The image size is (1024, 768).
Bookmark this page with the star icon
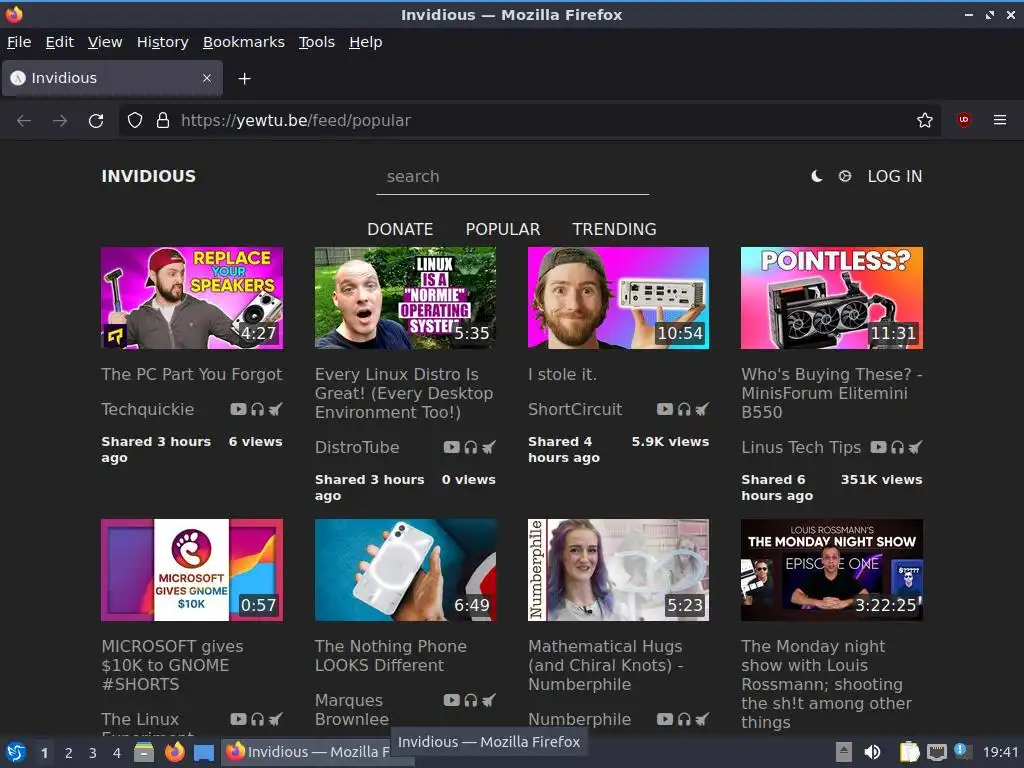(924, 120)
